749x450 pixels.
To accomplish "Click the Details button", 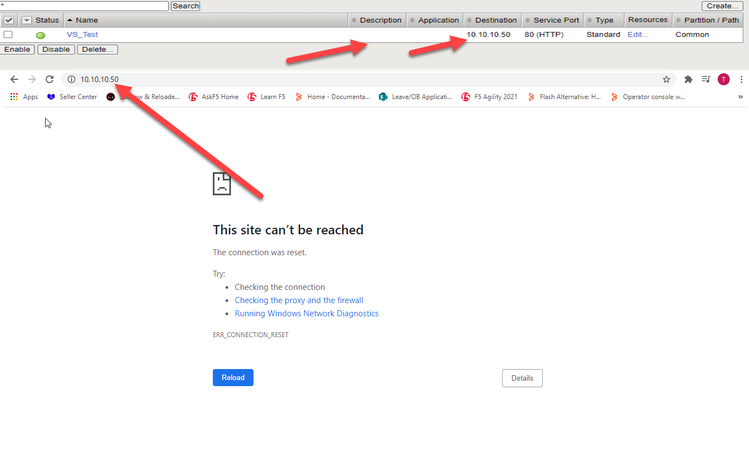I will (522, 378).
